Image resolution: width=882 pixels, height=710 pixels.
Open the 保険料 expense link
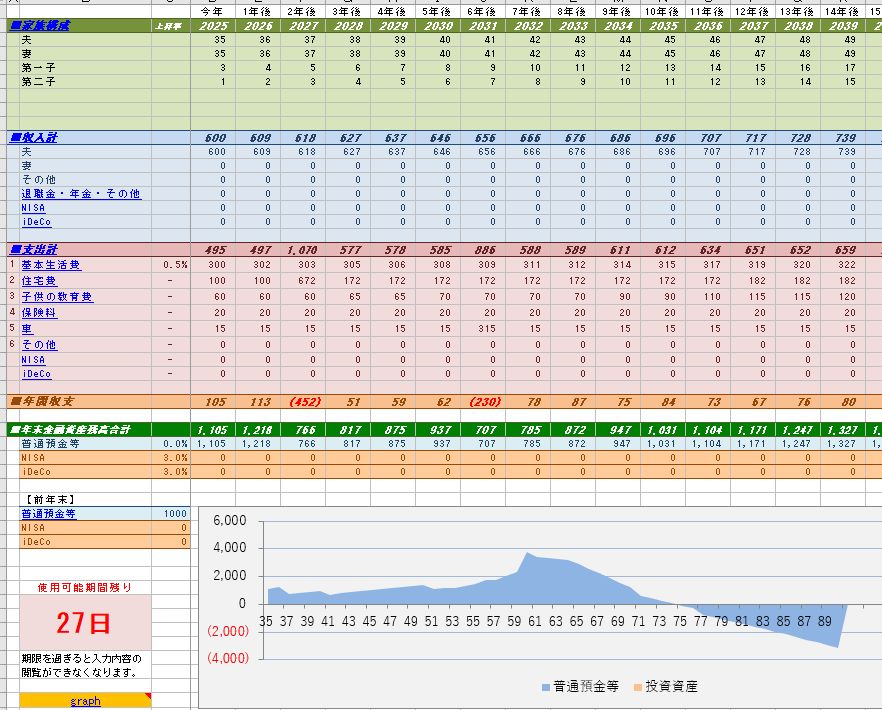40,313
